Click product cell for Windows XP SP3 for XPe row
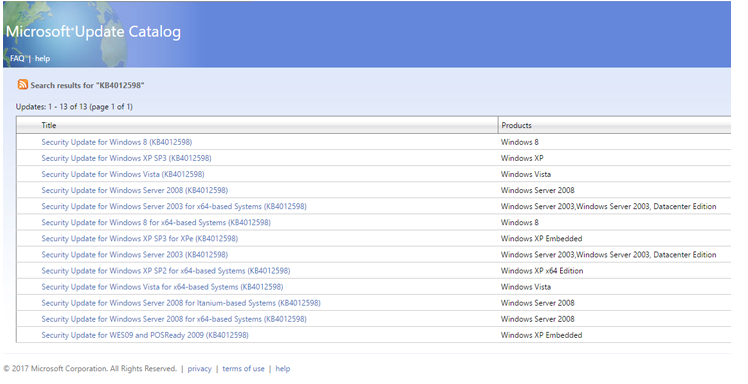This screenshot has height=384, width=748. point(541,239)
